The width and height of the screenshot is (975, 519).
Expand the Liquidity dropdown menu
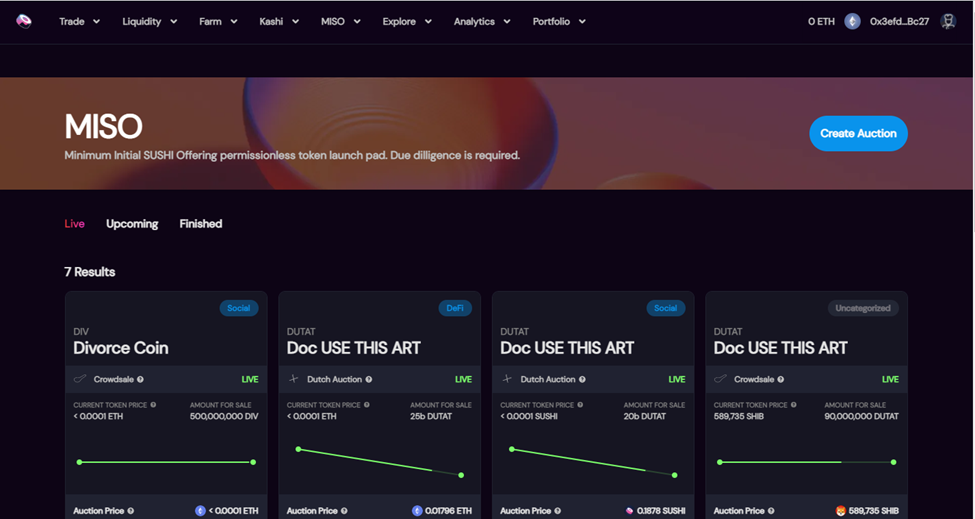coord(150,21)
